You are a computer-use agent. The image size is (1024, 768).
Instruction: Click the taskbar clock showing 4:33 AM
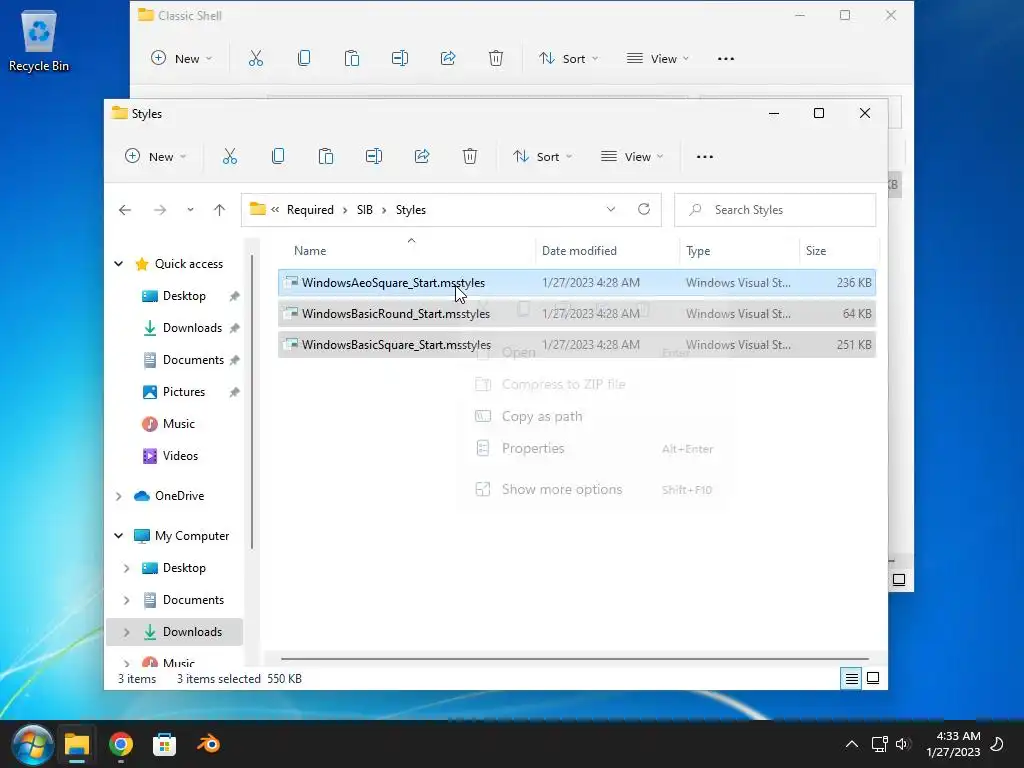tap(953, 744)
